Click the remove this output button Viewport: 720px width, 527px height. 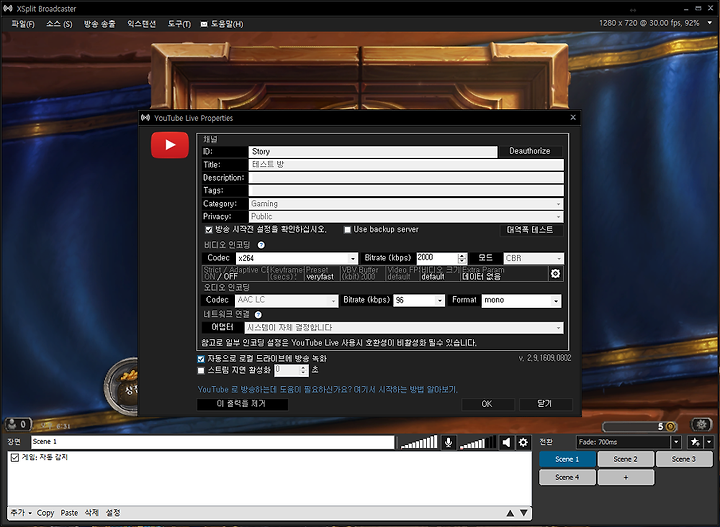pyautogui.click(x=242, y=404)
